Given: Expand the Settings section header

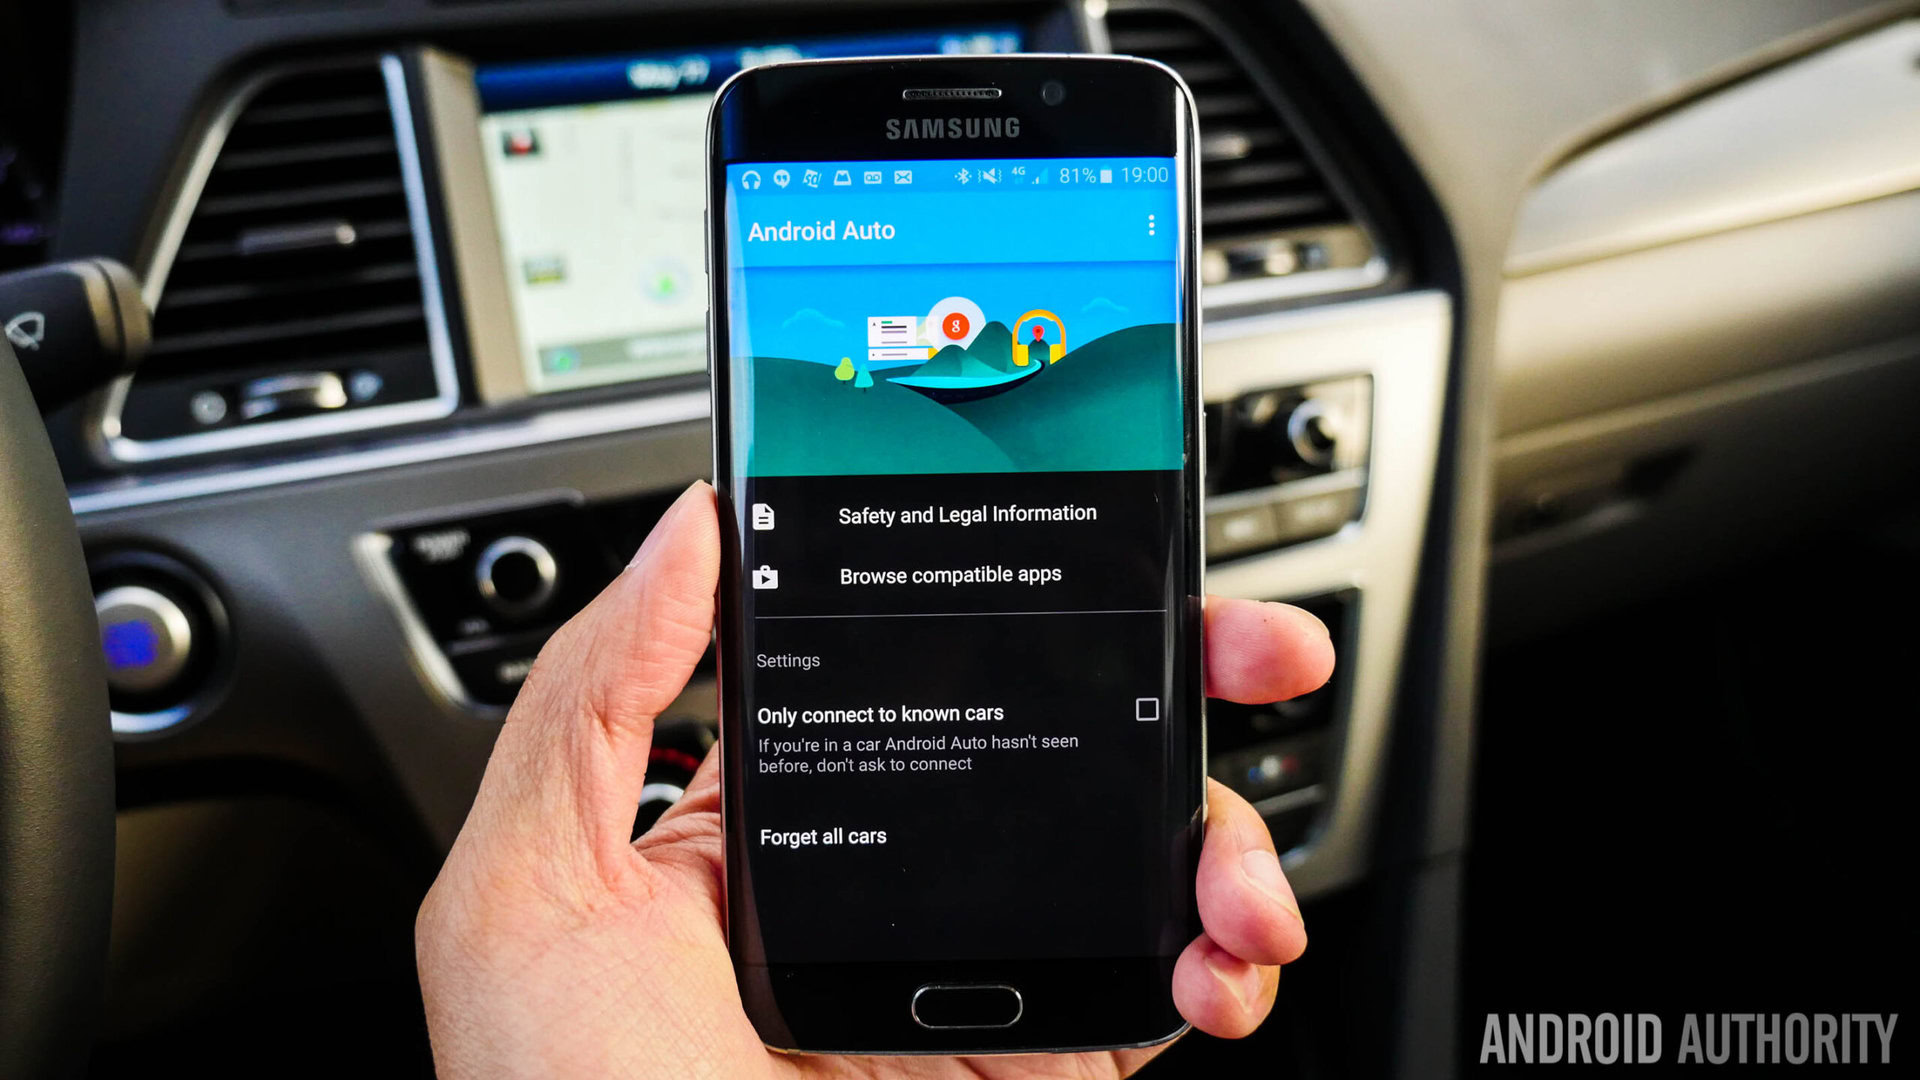Looking at the screenshot, I should pyautogui.click(x=789, y=661).
